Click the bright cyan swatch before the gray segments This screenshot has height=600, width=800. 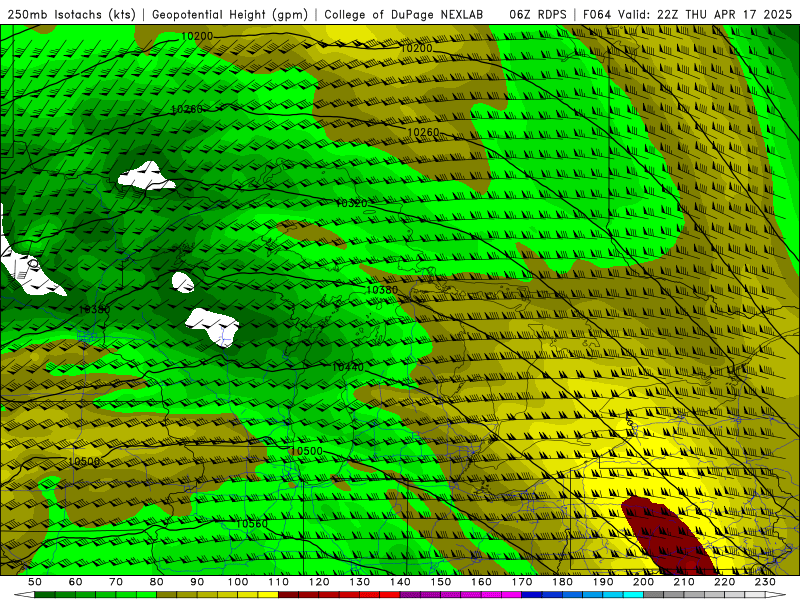[x=633, y=594]
